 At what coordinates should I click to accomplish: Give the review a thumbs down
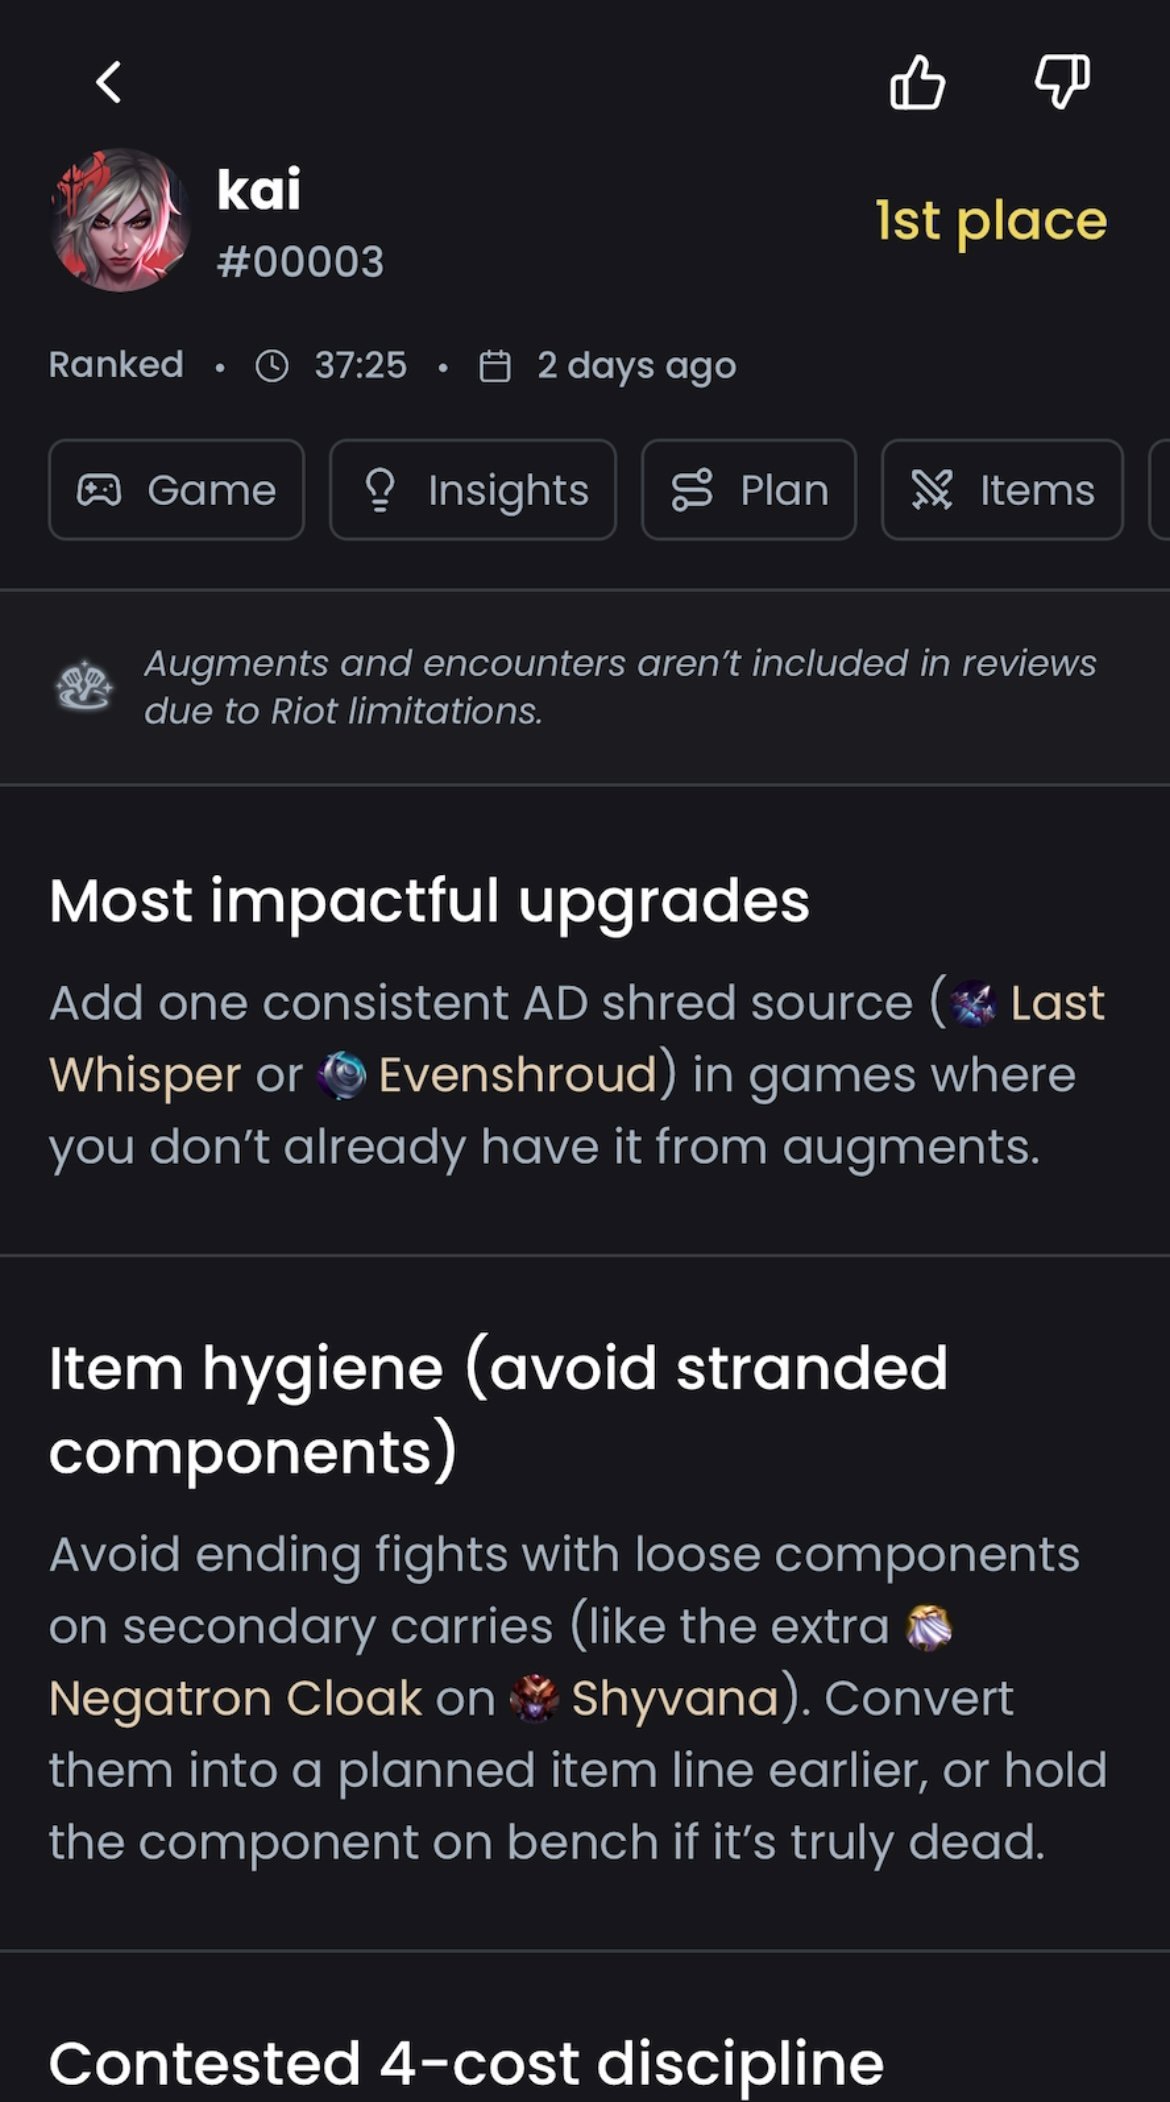point(1062,82)
